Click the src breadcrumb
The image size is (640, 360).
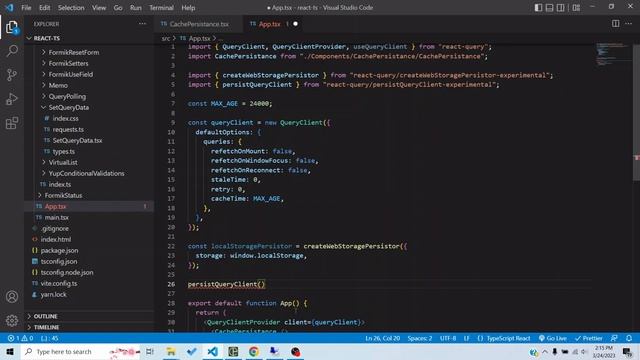[165, 38]
